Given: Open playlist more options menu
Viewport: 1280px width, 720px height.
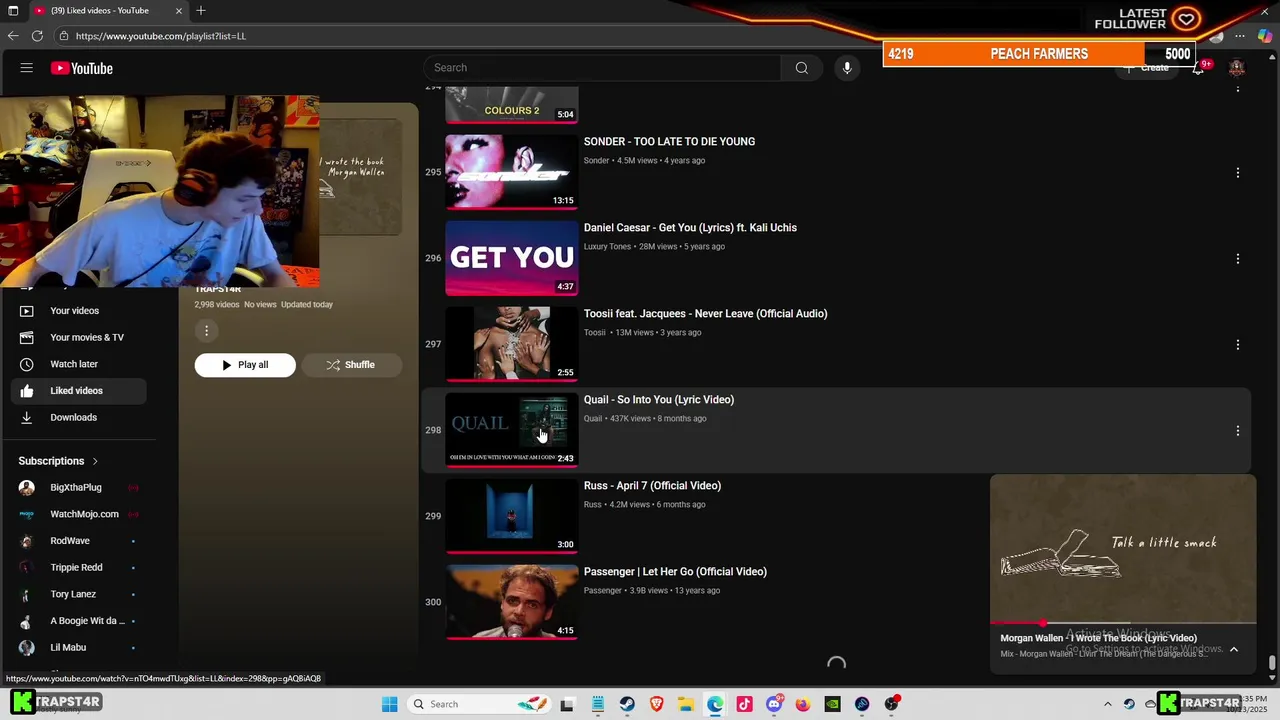Looking at the screenshot, I should coord(206,331).
